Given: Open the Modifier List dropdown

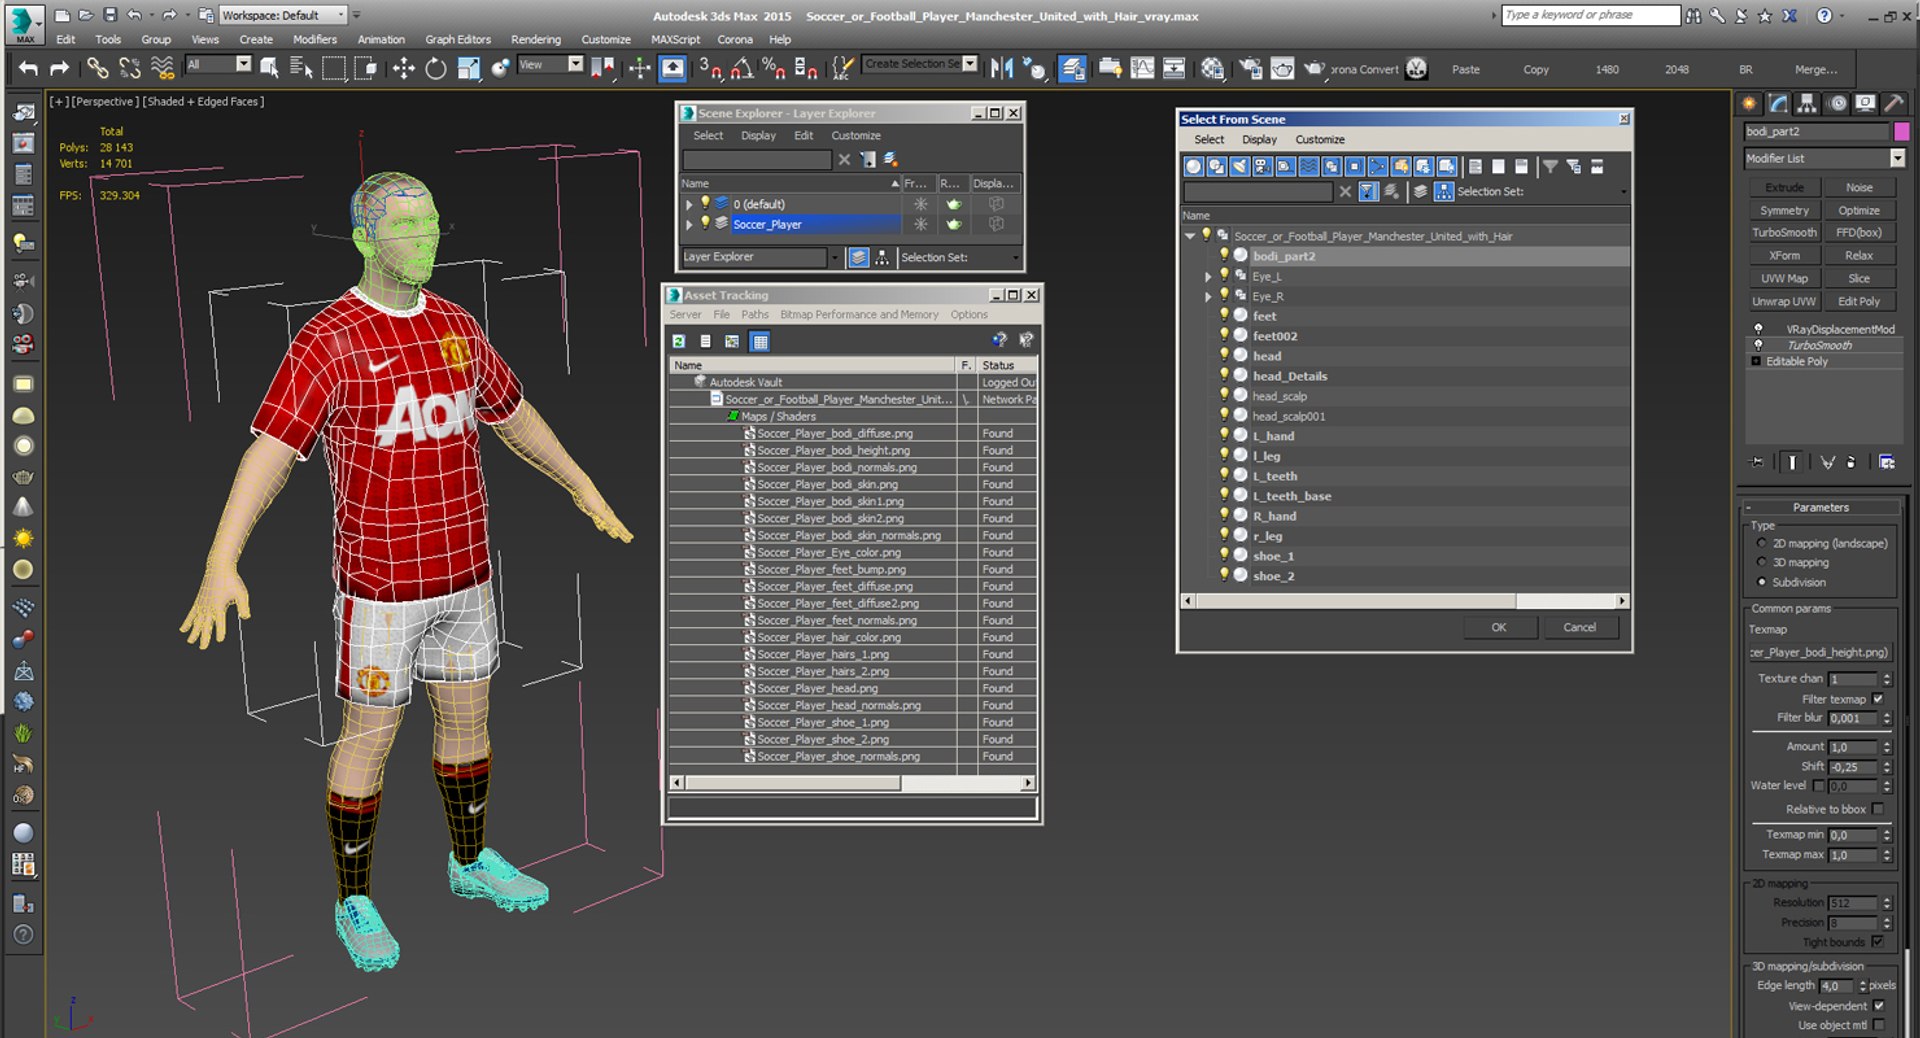Looking at the screenshot, I should (1825, 158).
